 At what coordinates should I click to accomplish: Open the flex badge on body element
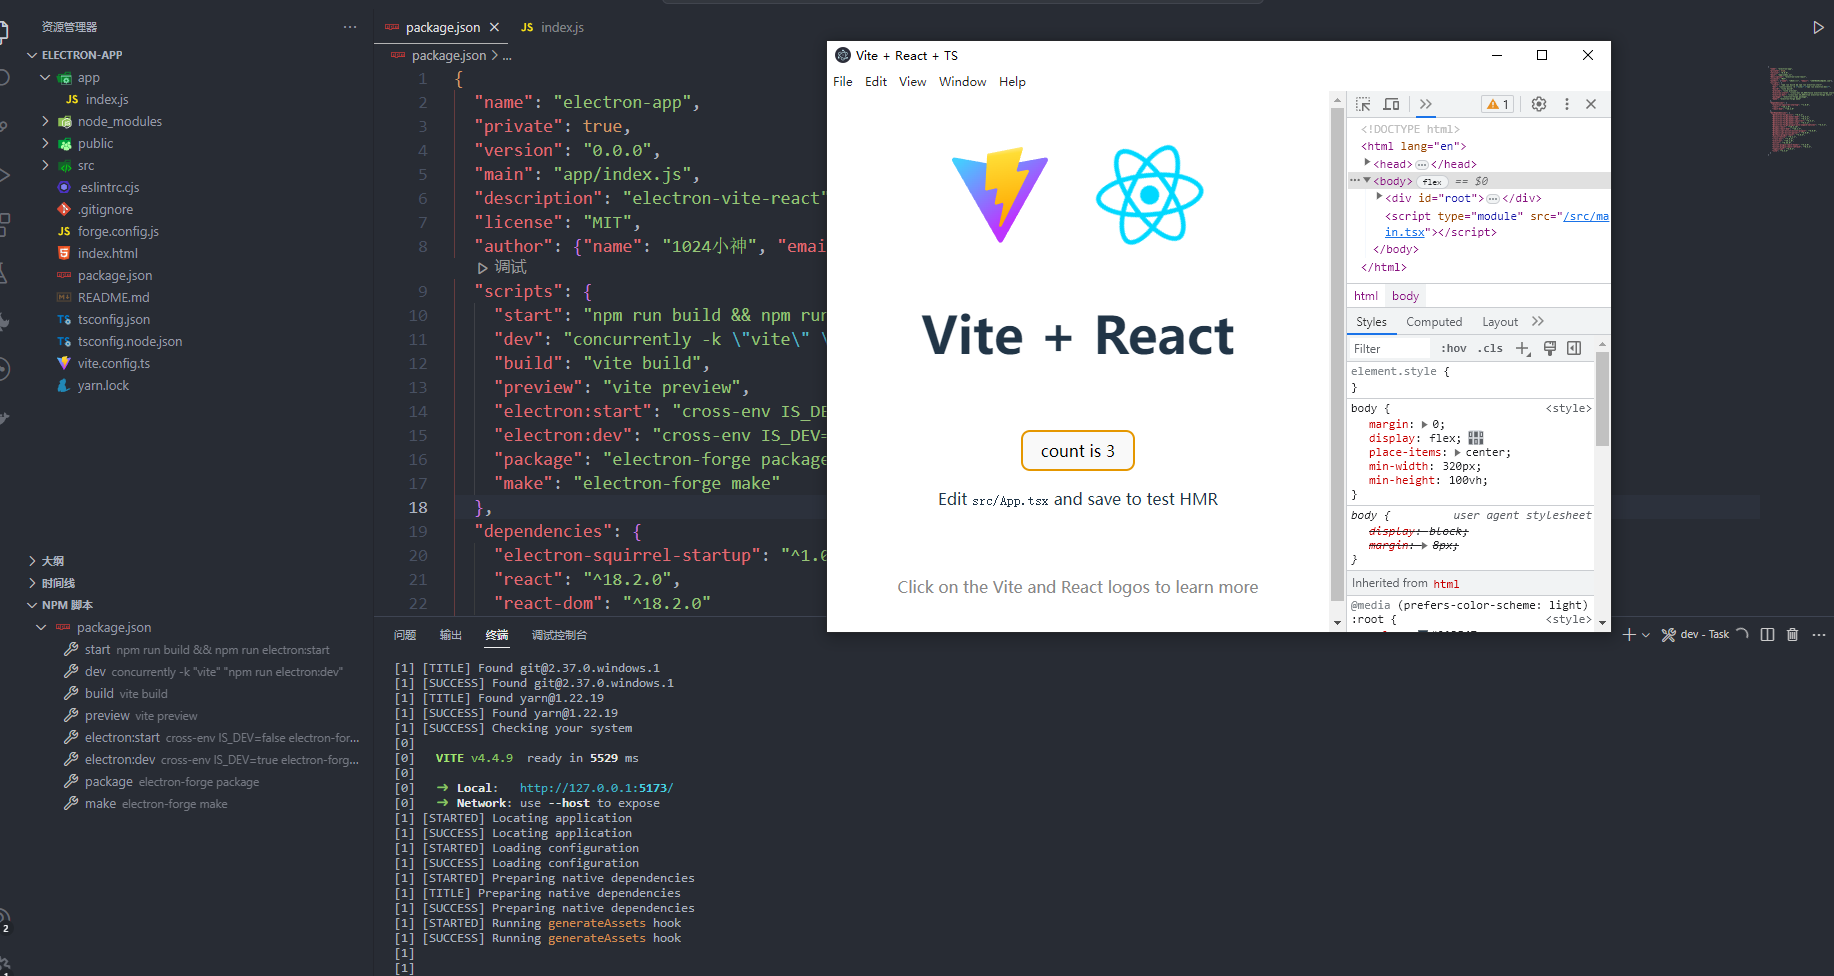coord(1433,181)
